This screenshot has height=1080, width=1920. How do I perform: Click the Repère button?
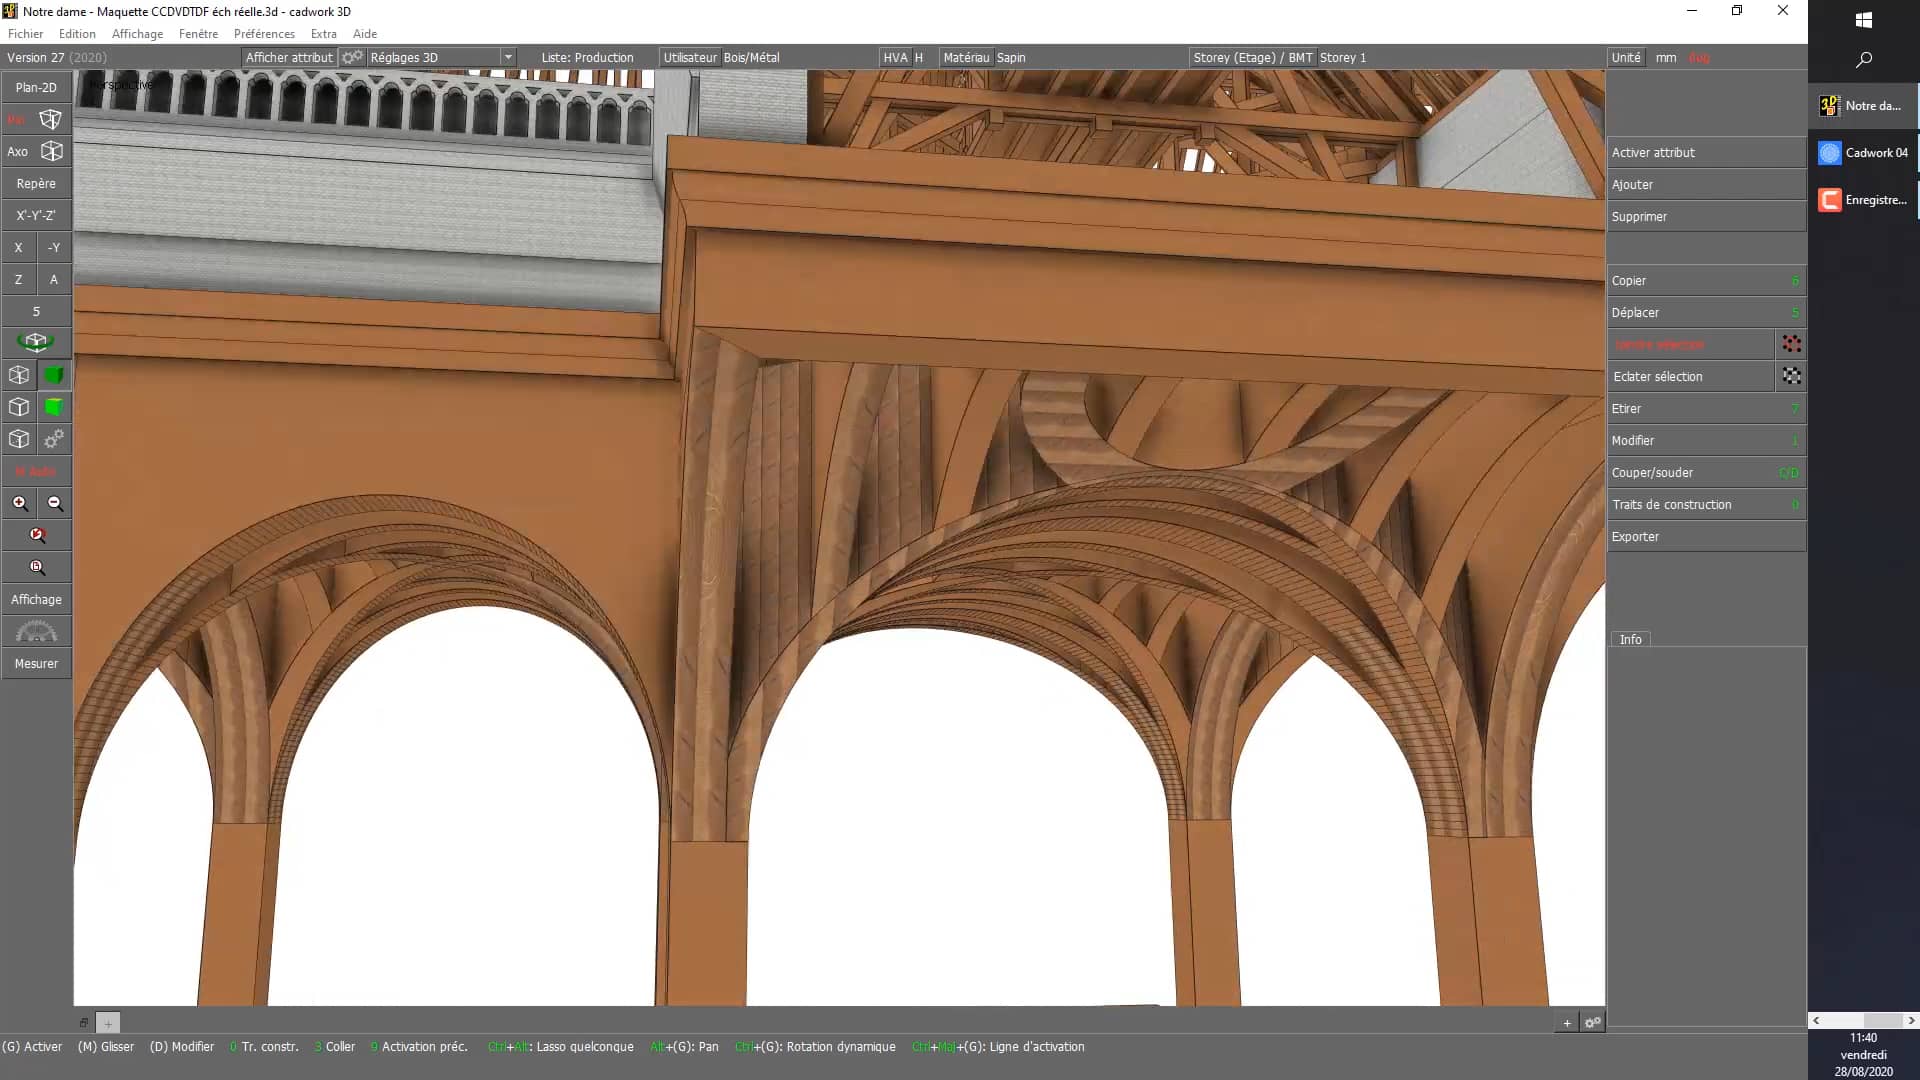click(x=36, y=183)
